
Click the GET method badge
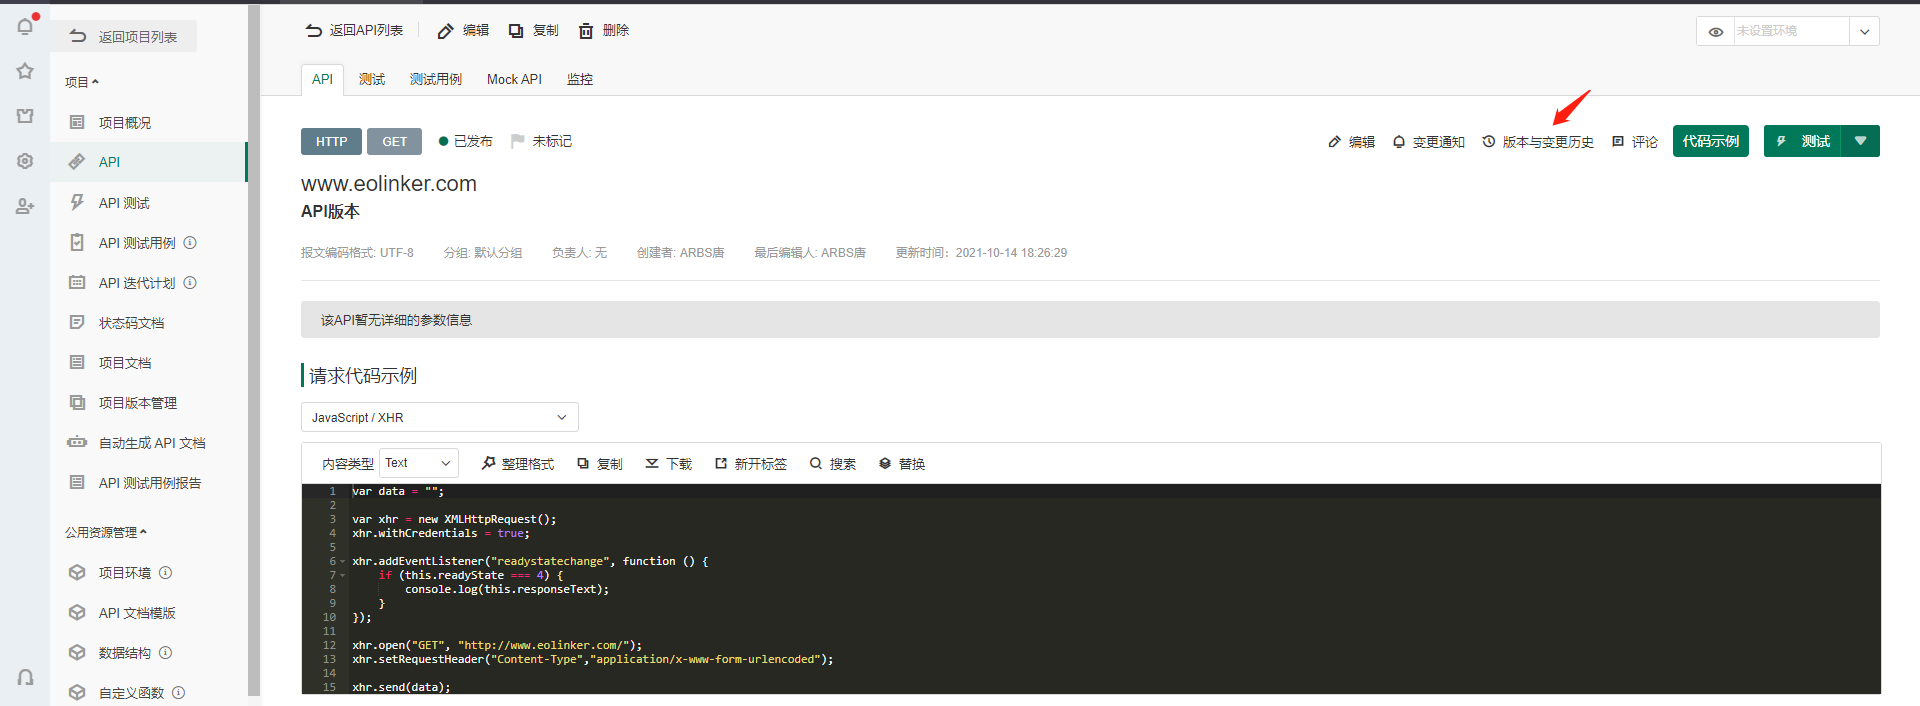(394, 142)
